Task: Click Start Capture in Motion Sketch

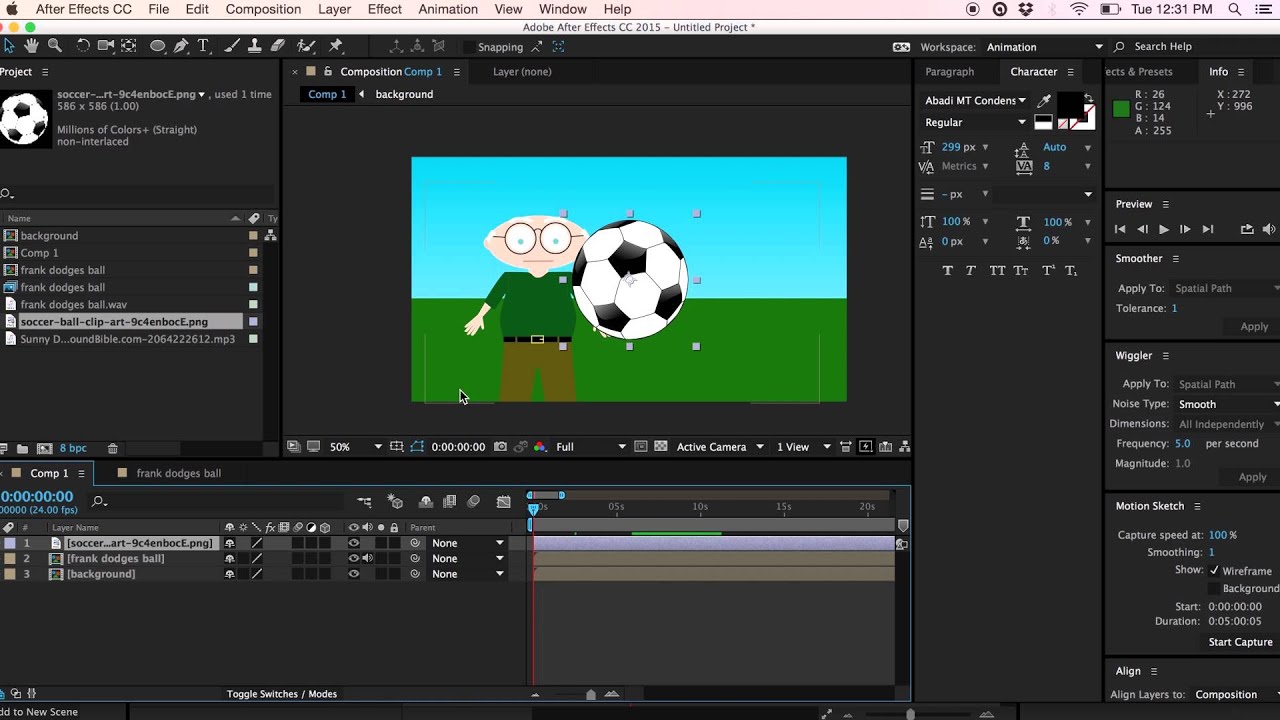Action: [x=1240, y=642]
